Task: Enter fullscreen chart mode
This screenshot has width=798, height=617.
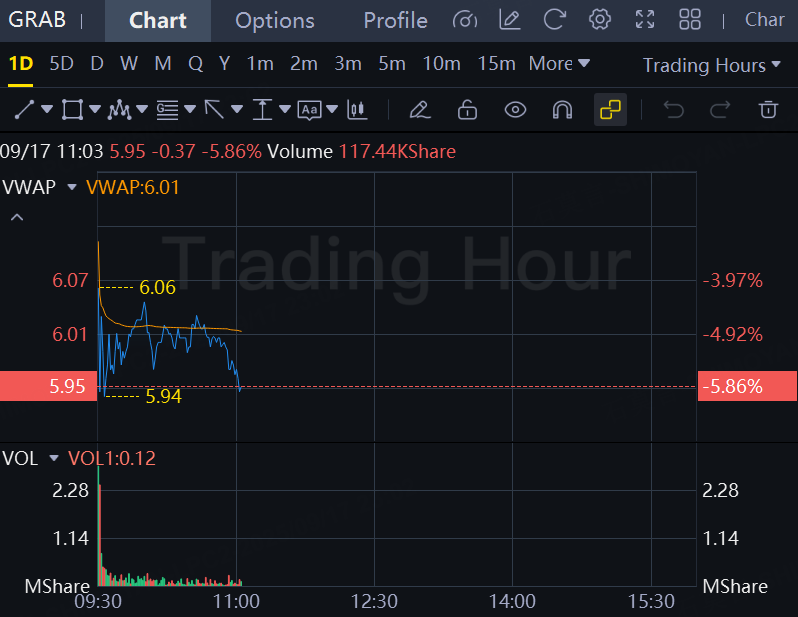Action: point(645,20)
